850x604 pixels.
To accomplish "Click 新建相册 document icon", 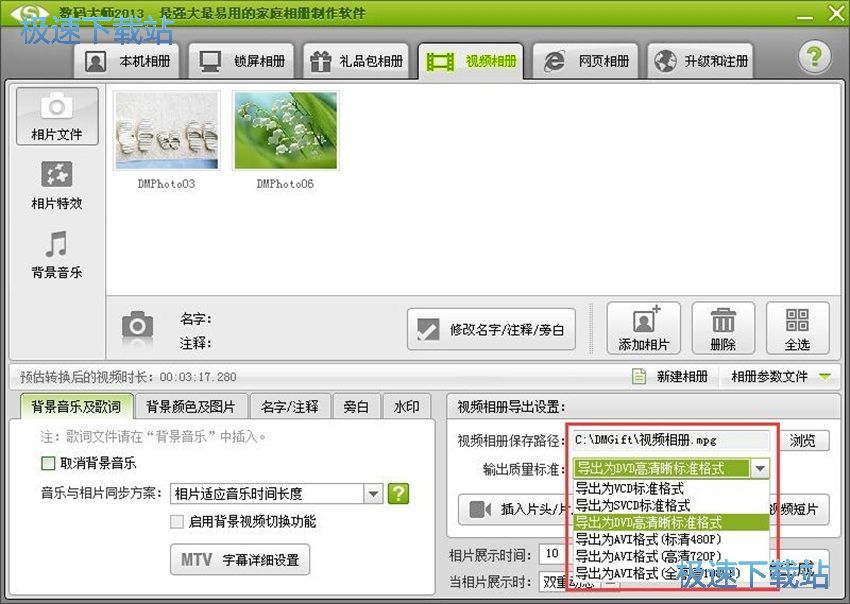I will pos(639,376).
